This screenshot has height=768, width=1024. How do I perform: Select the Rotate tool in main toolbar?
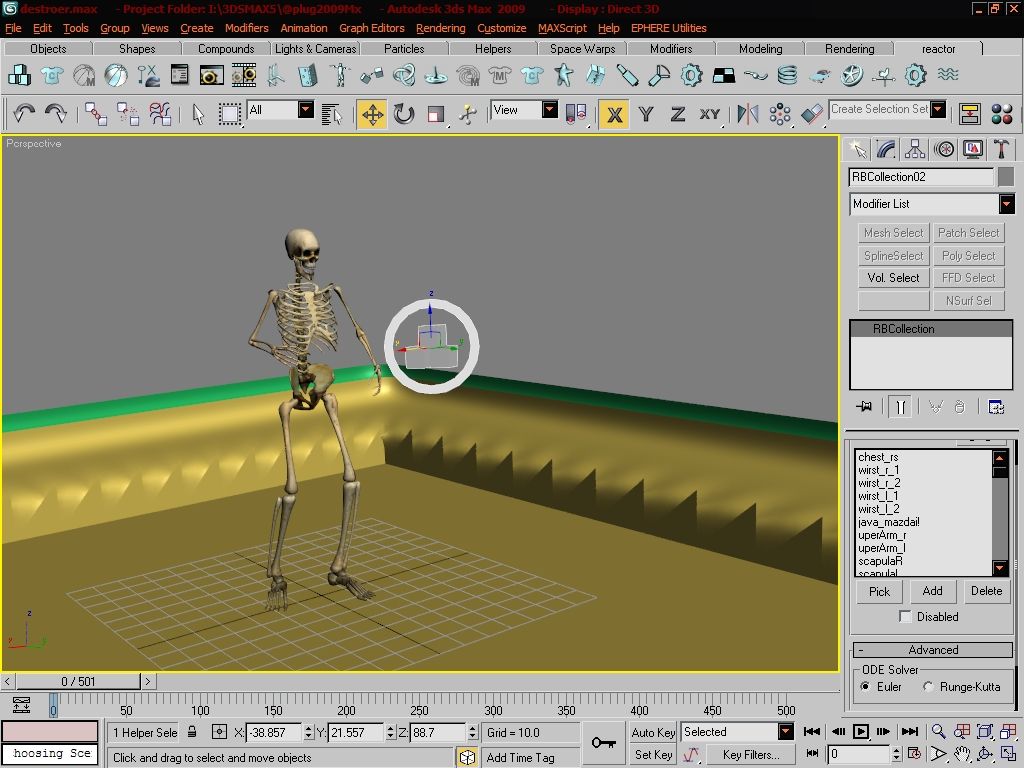point(404,114)
